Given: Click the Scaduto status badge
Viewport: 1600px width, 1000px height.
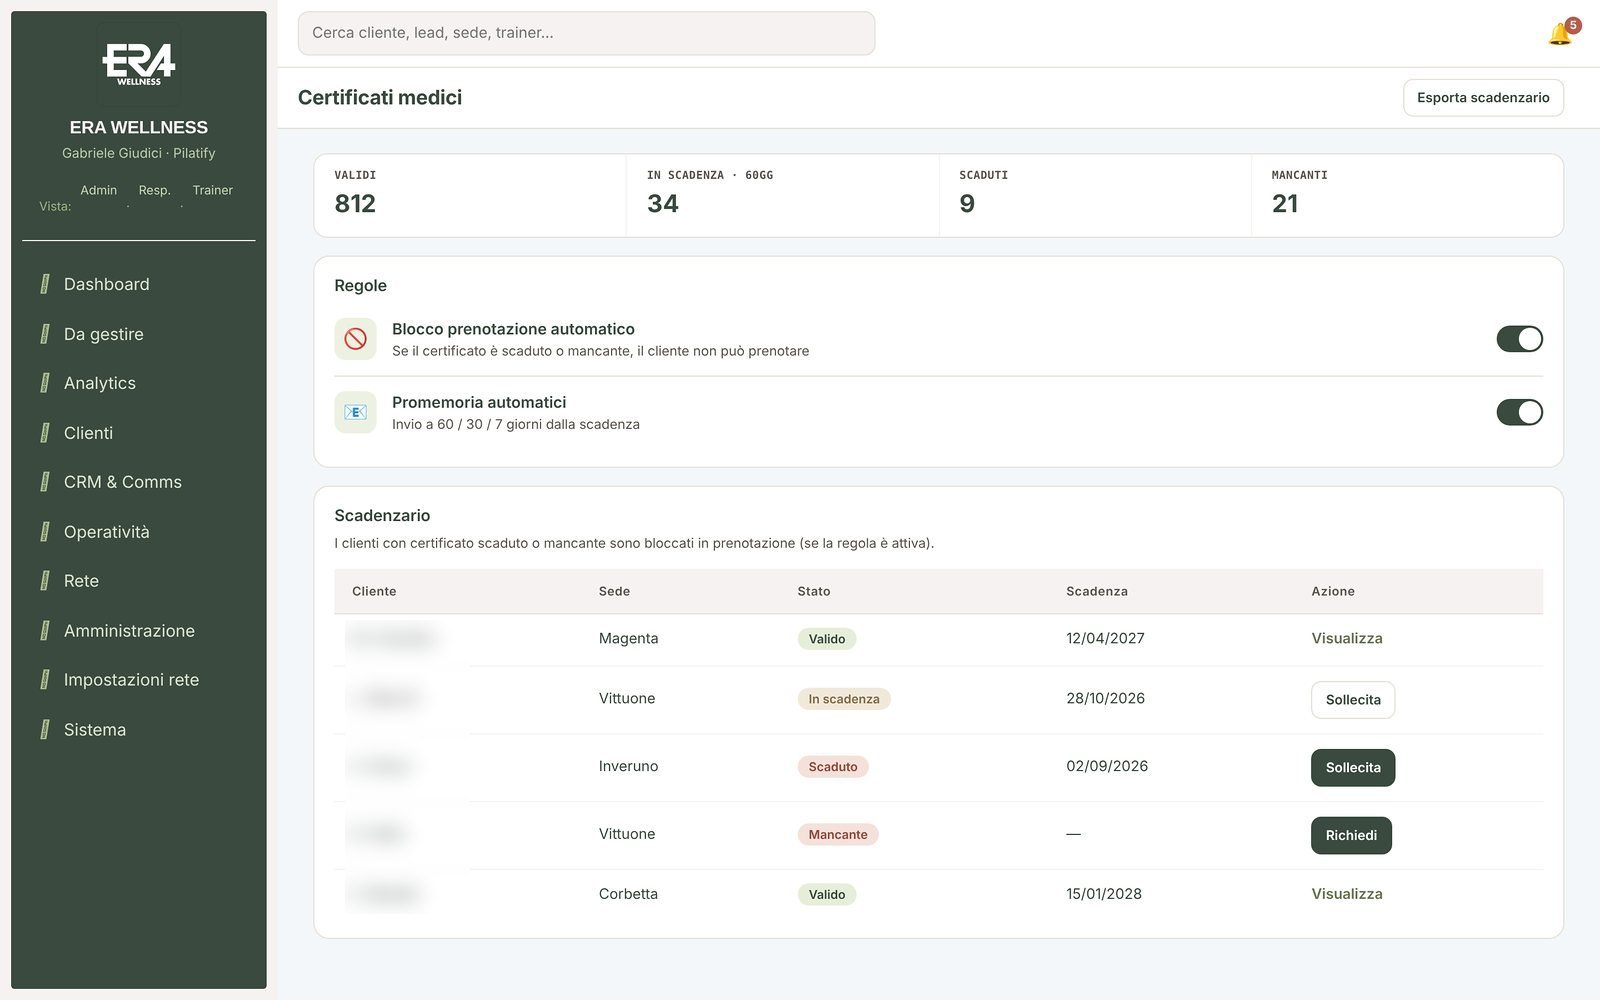Looking at the screenshot, I should tap(833, 767).
